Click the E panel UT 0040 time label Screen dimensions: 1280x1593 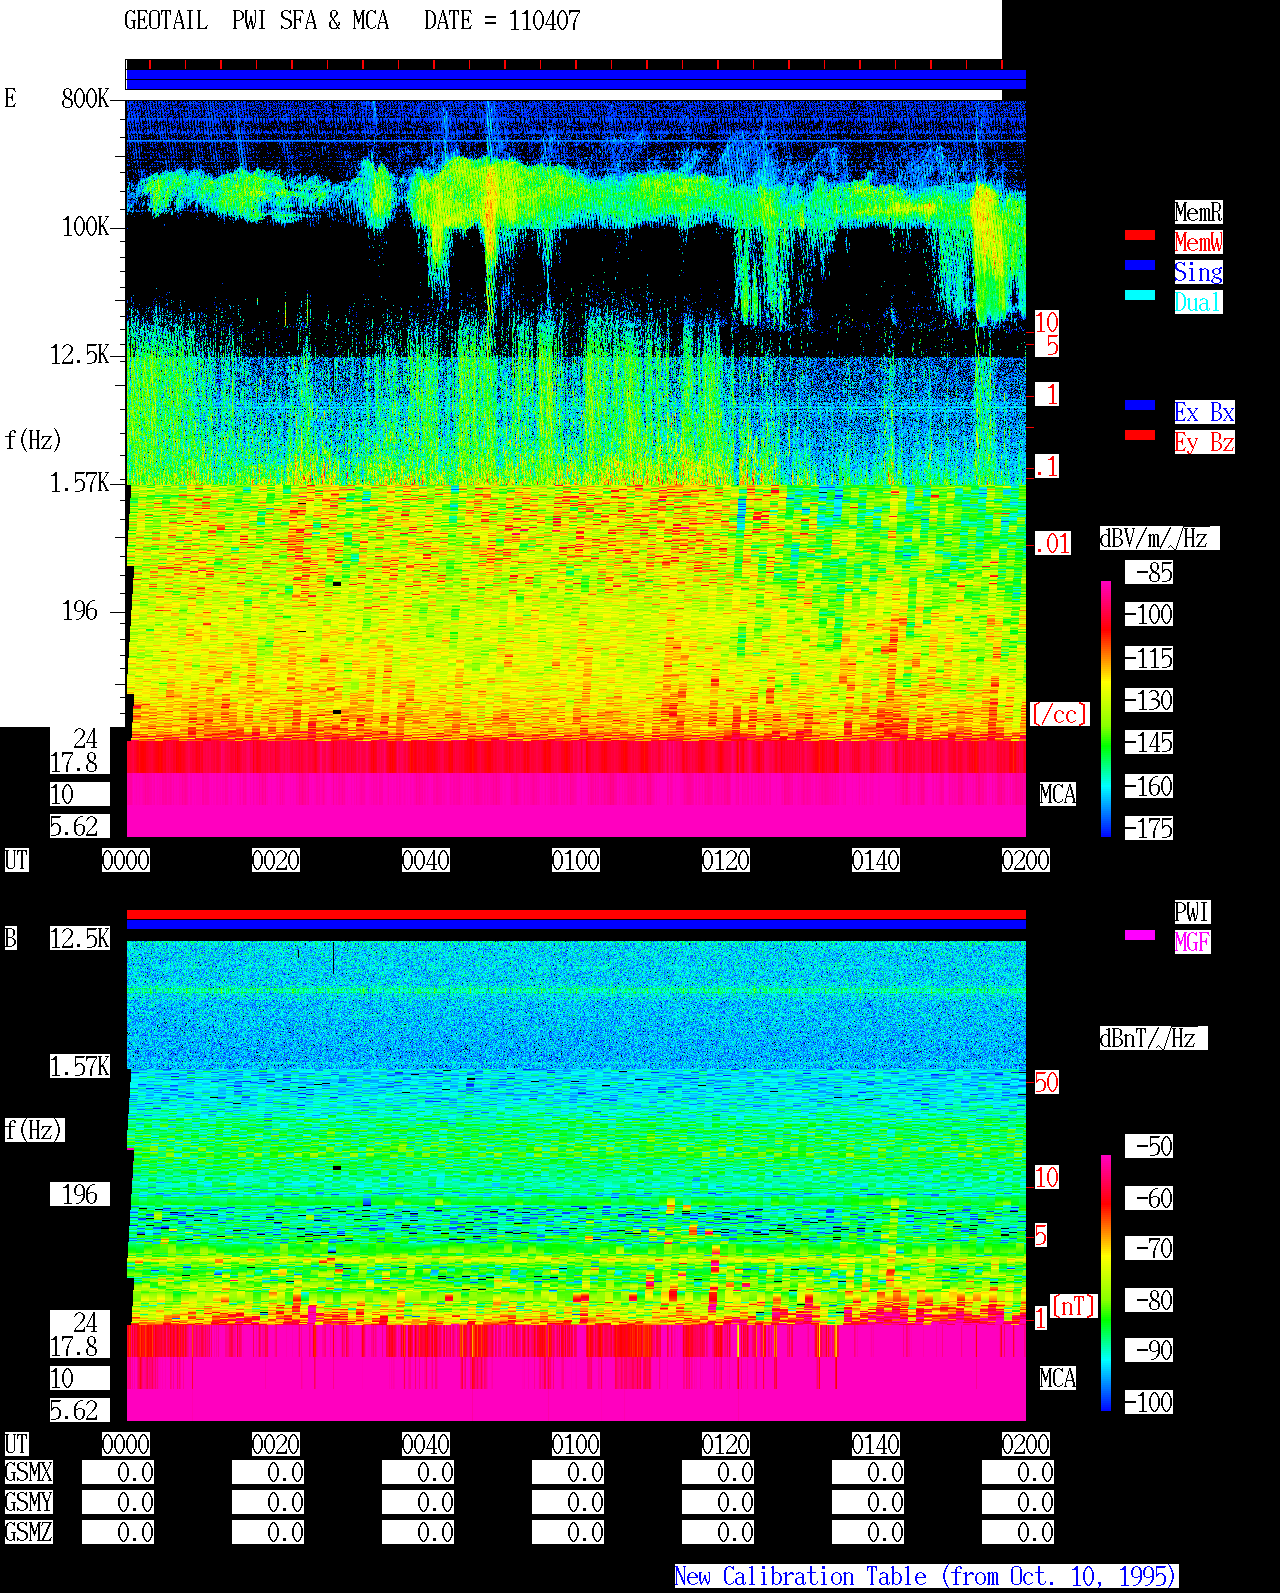(x=426, y=860)
